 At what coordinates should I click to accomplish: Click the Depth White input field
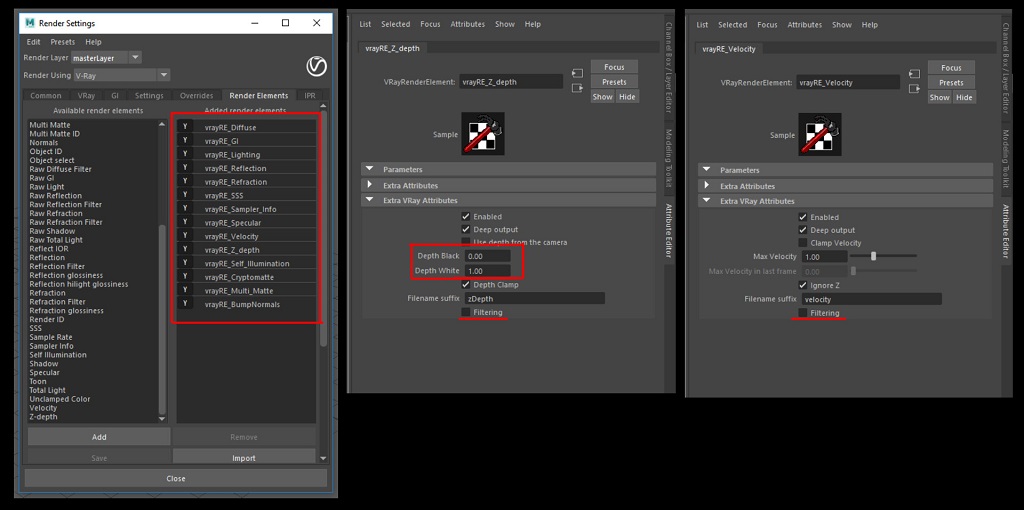487,271
